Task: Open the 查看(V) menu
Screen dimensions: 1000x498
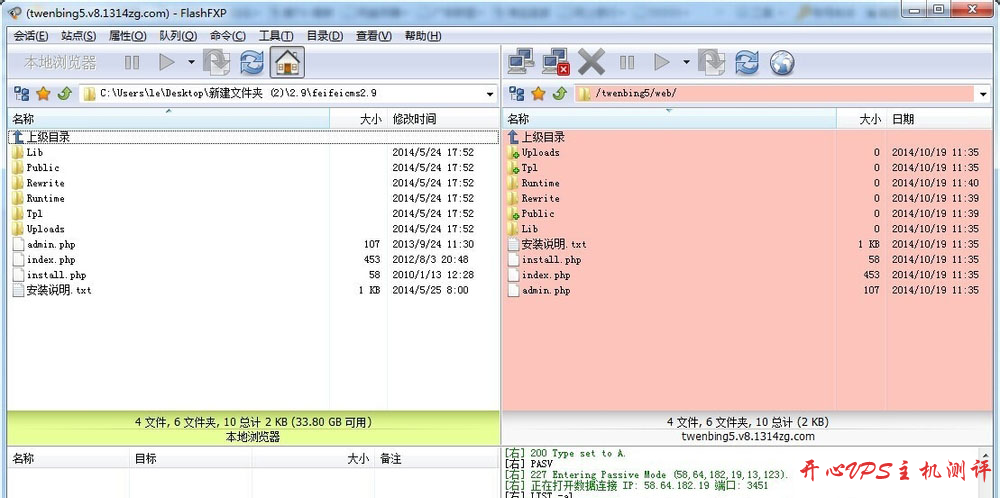Action: coord(374,36)
